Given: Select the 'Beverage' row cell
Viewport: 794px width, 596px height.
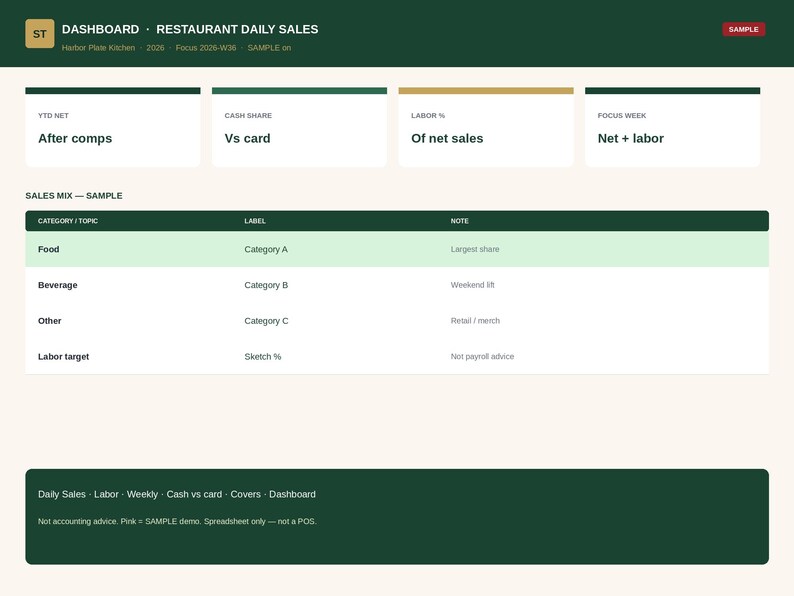Looking at the screenshot, I should [58, 285].
